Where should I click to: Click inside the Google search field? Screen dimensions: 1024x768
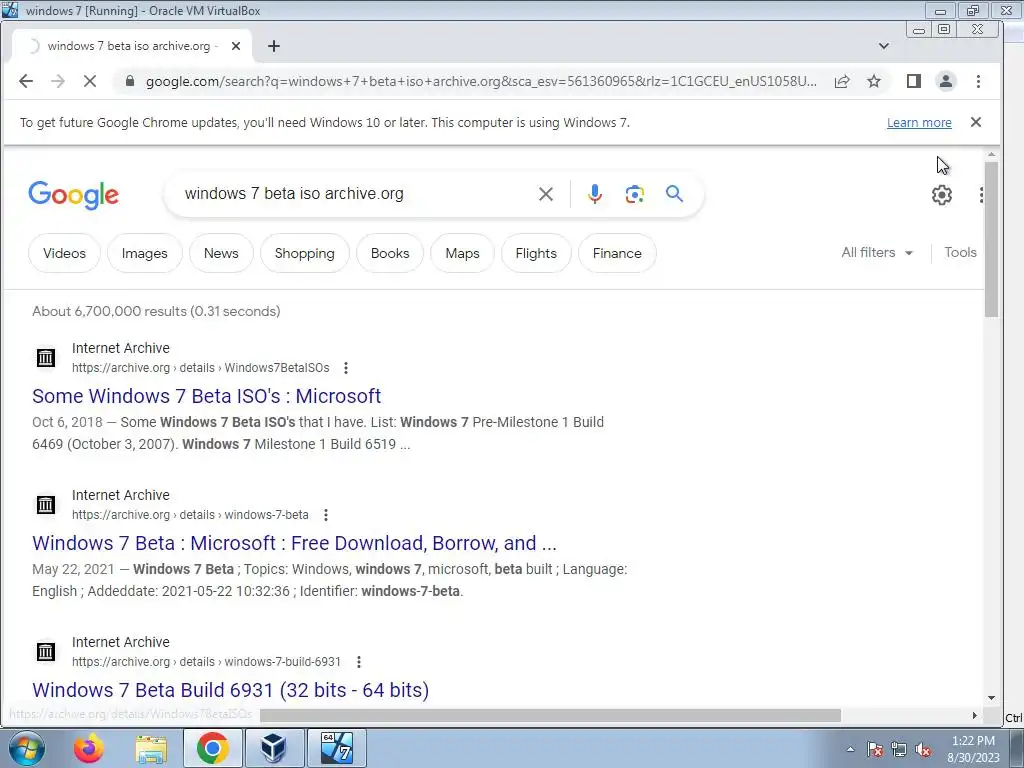(353, 194)
